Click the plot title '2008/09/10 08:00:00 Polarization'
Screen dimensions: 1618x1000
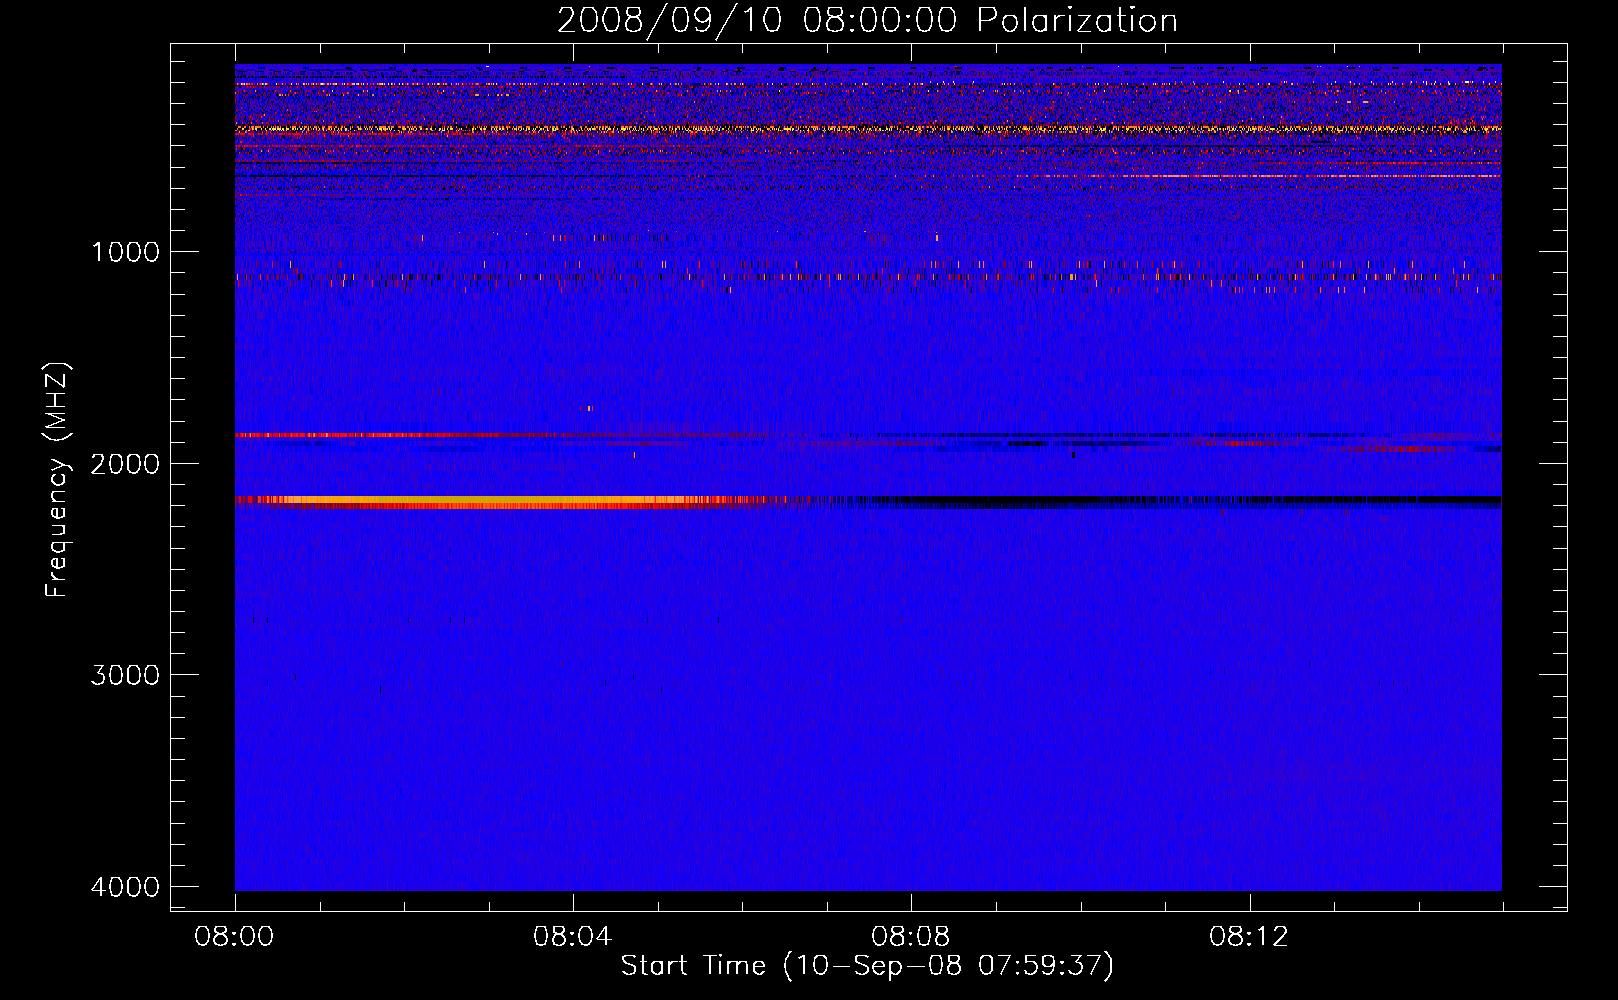(867, 20)
